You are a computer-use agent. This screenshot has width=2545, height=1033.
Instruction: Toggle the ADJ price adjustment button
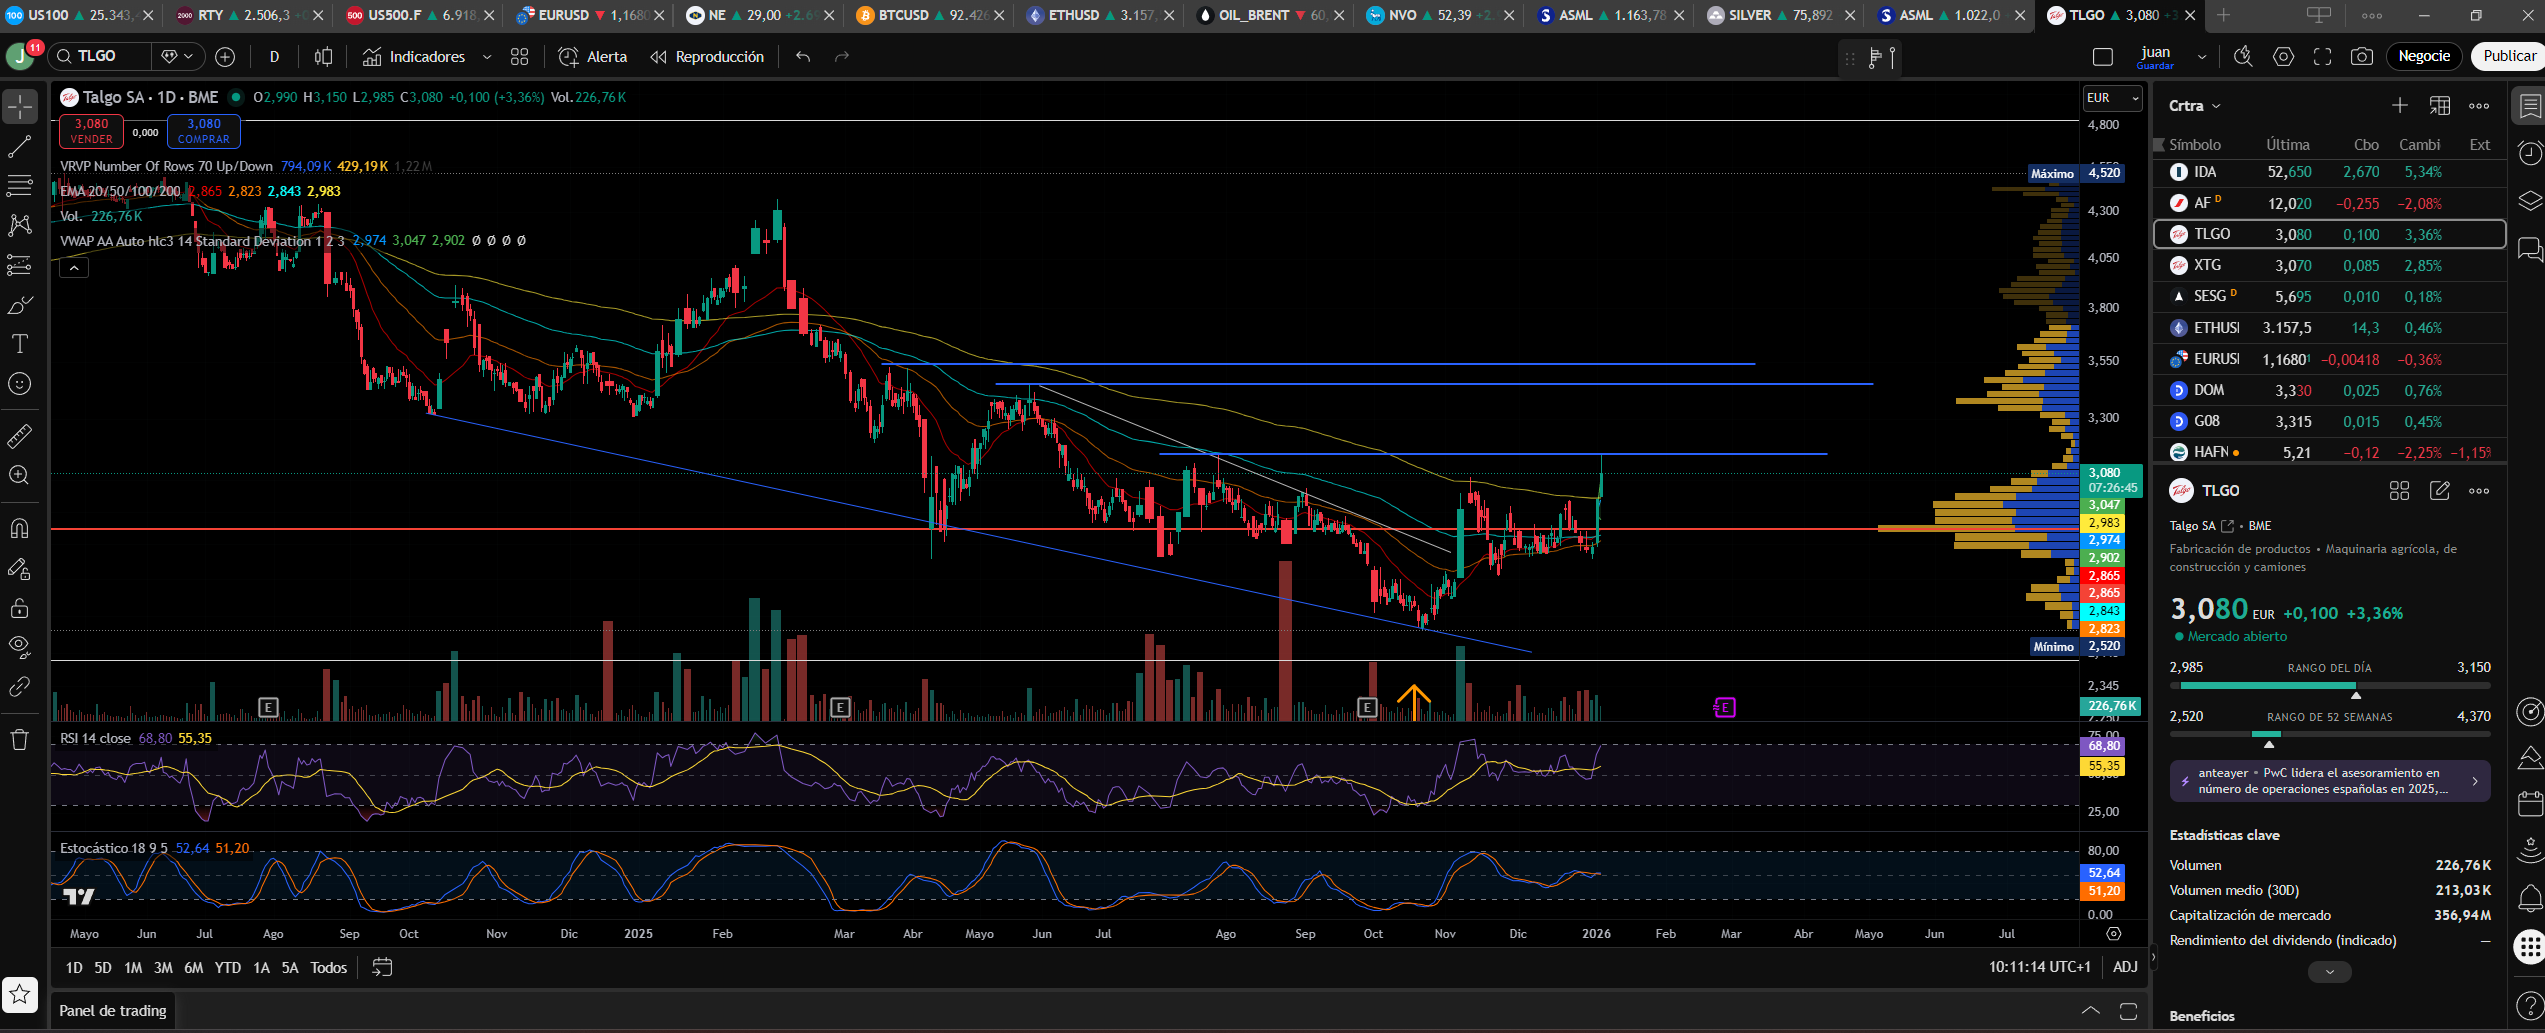click(x=2125, y=967)
